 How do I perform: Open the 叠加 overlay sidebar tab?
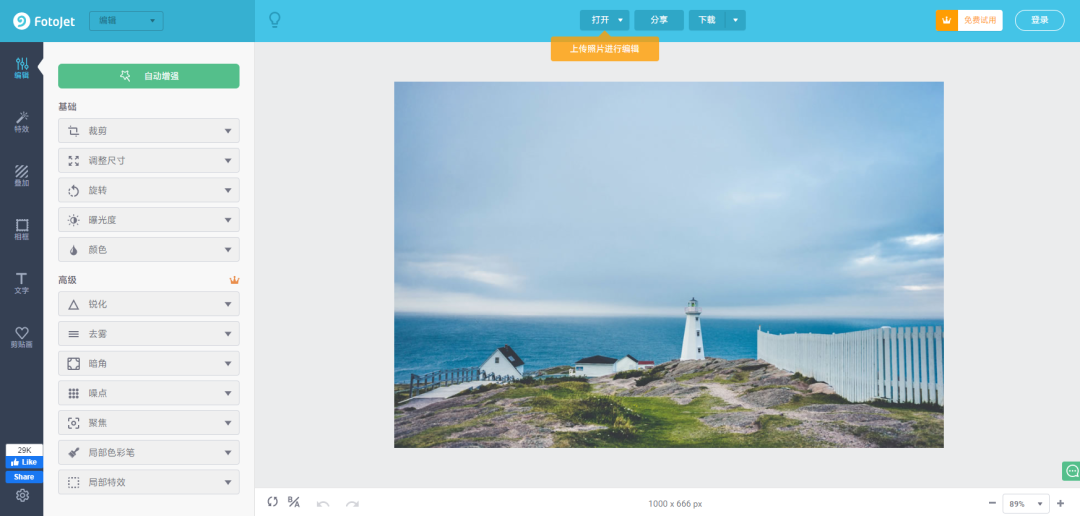21,176
